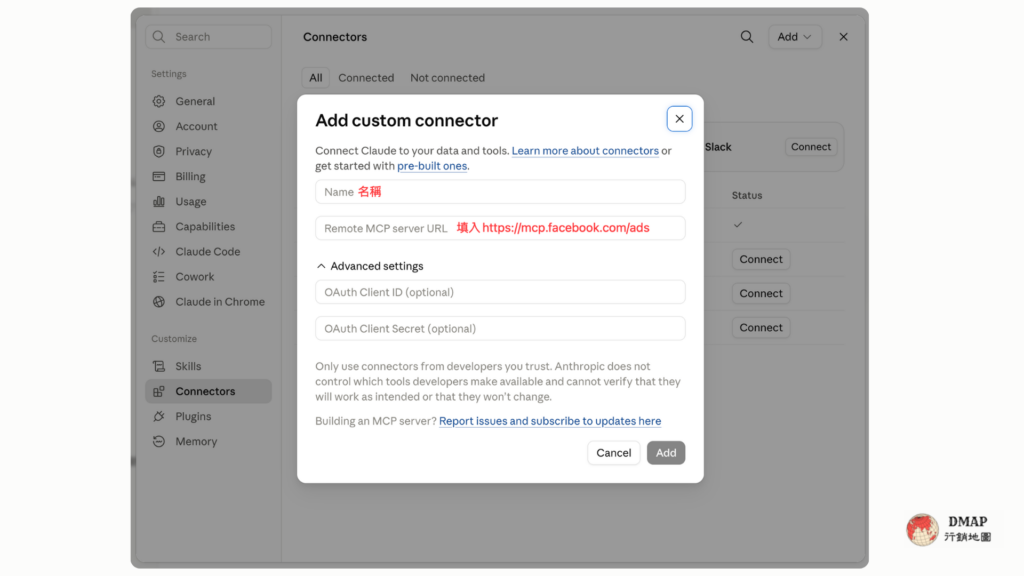This screenshot has height=576, width=1024.
Task: Click the checkmark under Status column
Action: click(738, 225)
